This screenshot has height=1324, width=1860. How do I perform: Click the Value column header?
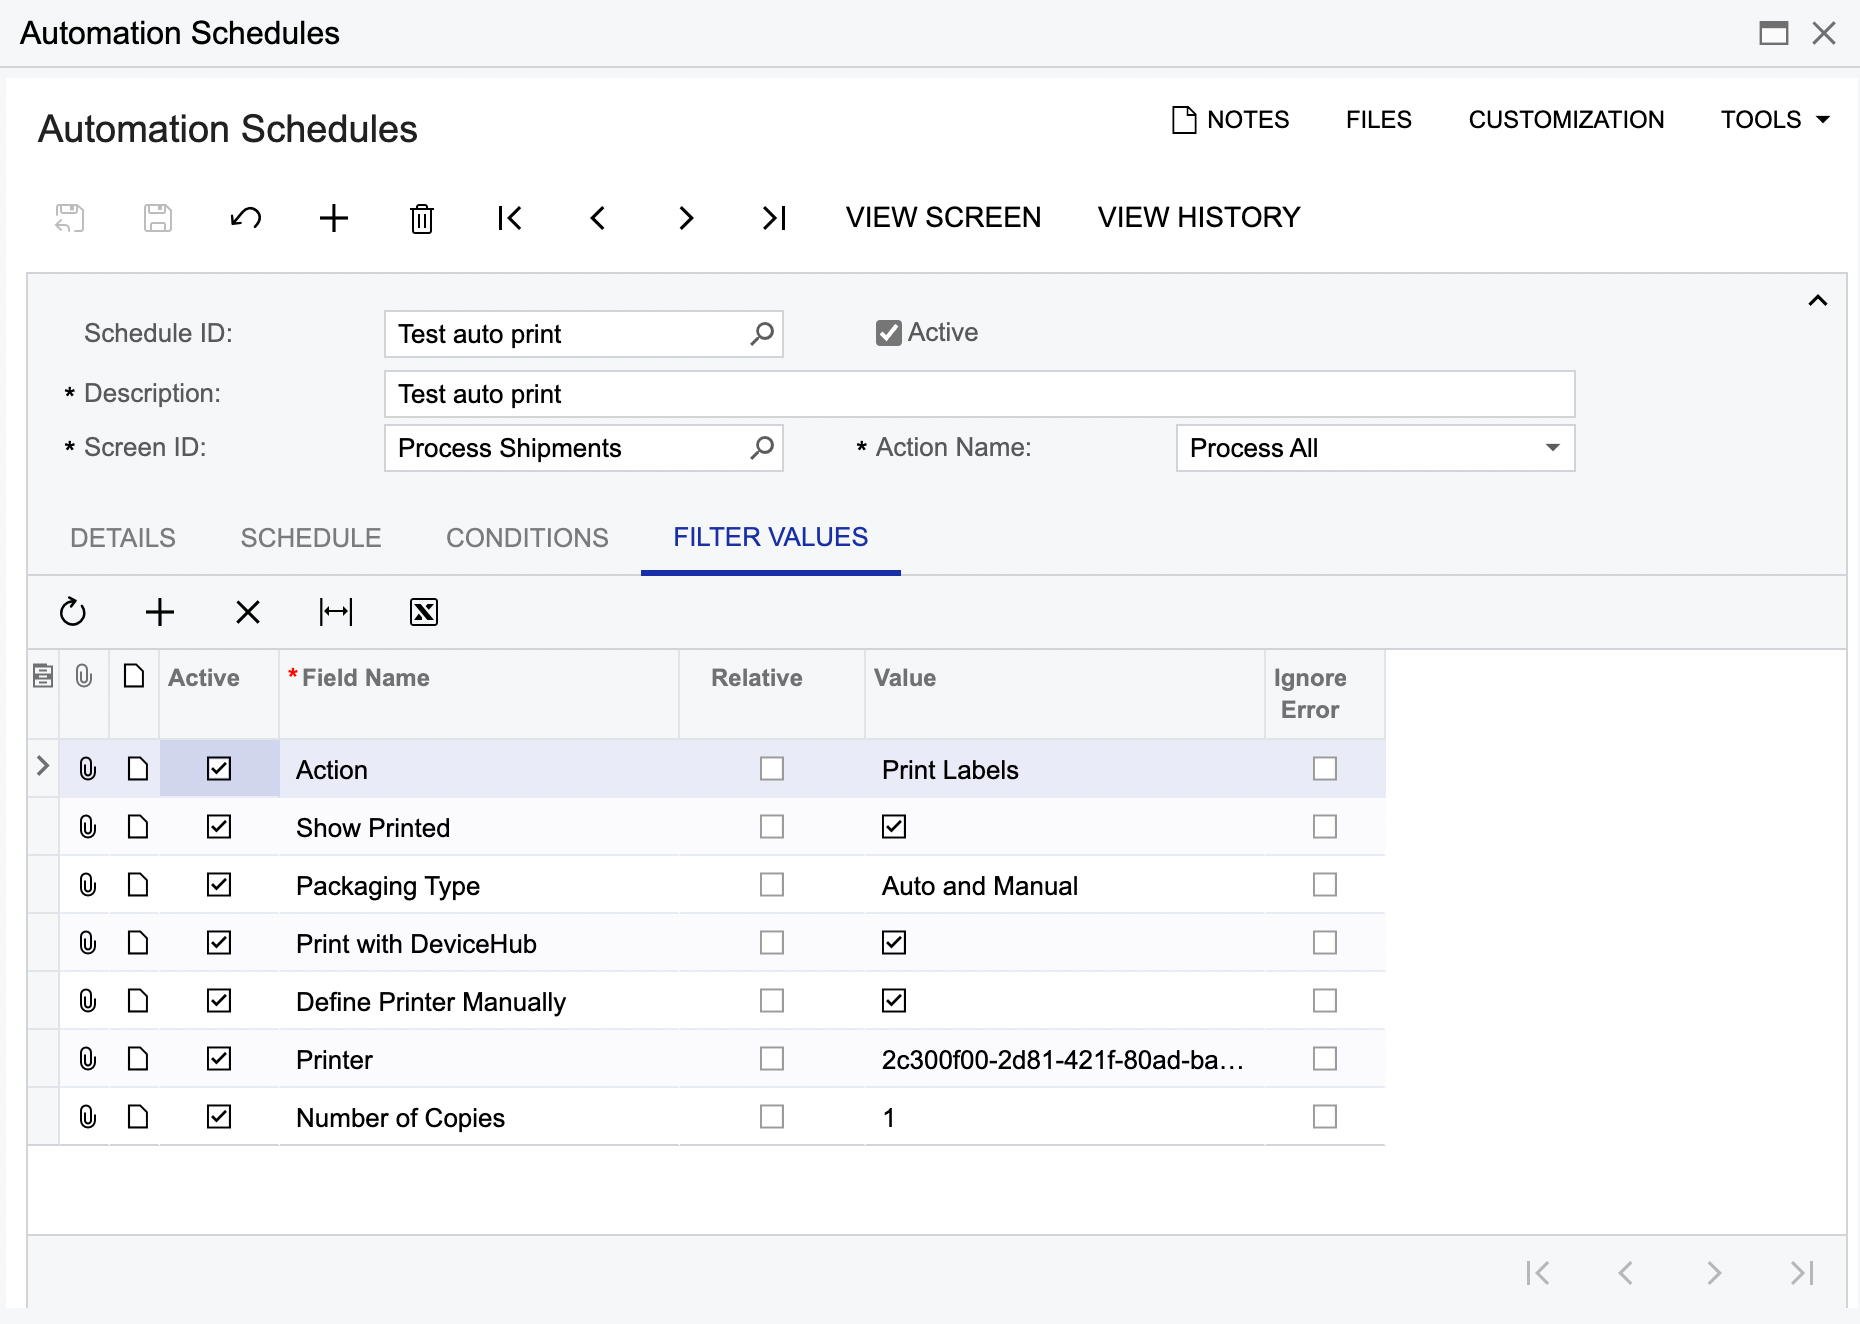pyautogui.click(x=1064, y=693)
